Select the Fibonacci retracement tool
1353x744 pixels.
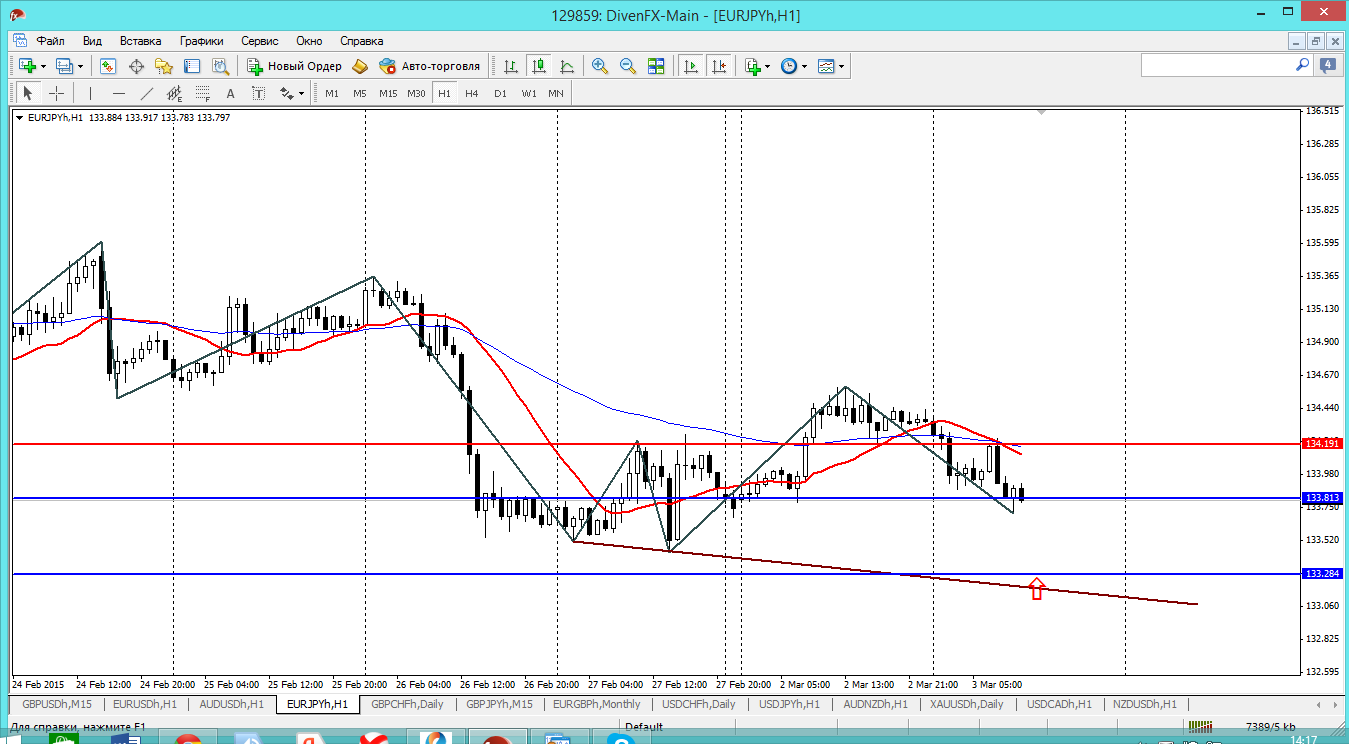[x=202, y=93]
